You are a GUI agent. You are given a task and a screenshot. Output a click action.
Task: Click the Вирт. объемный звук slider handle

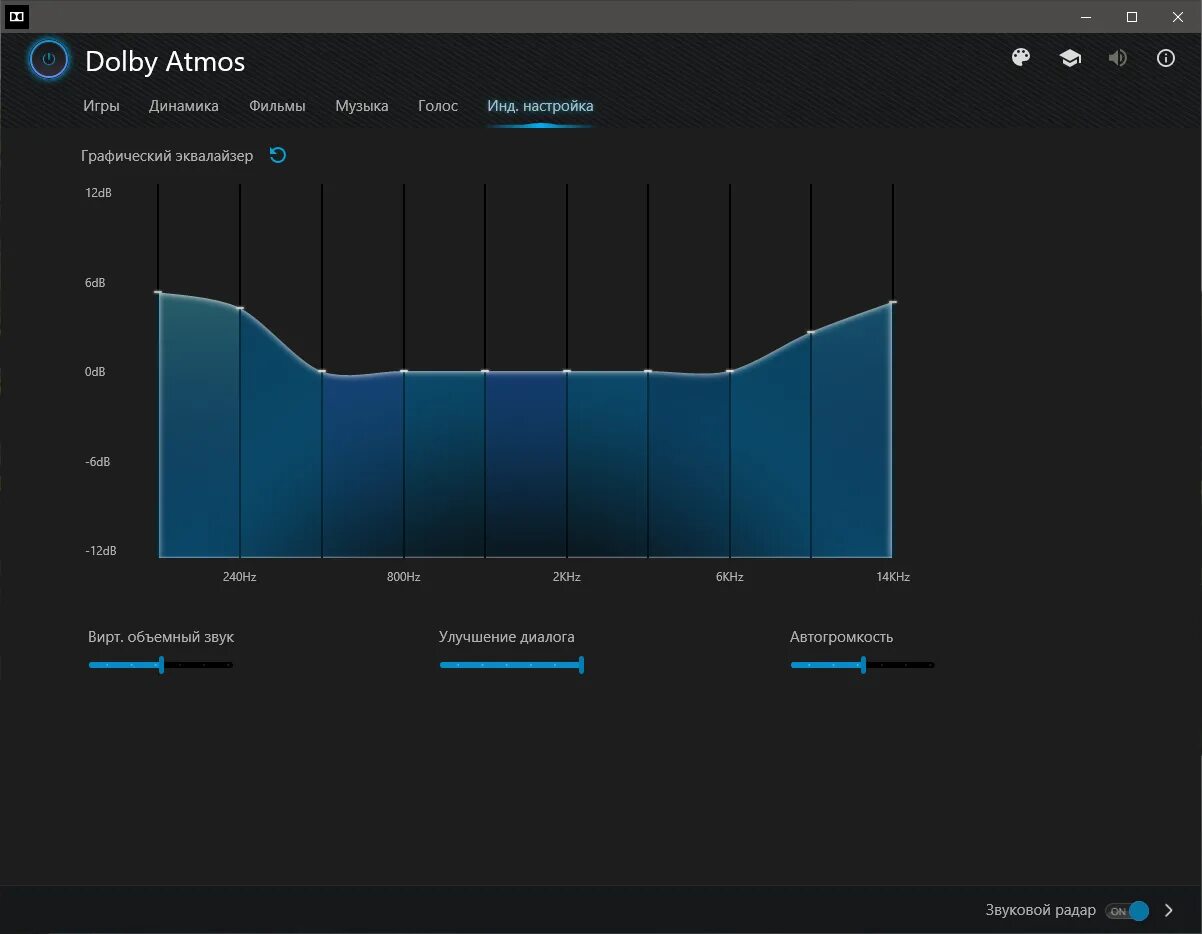[161, 664]
